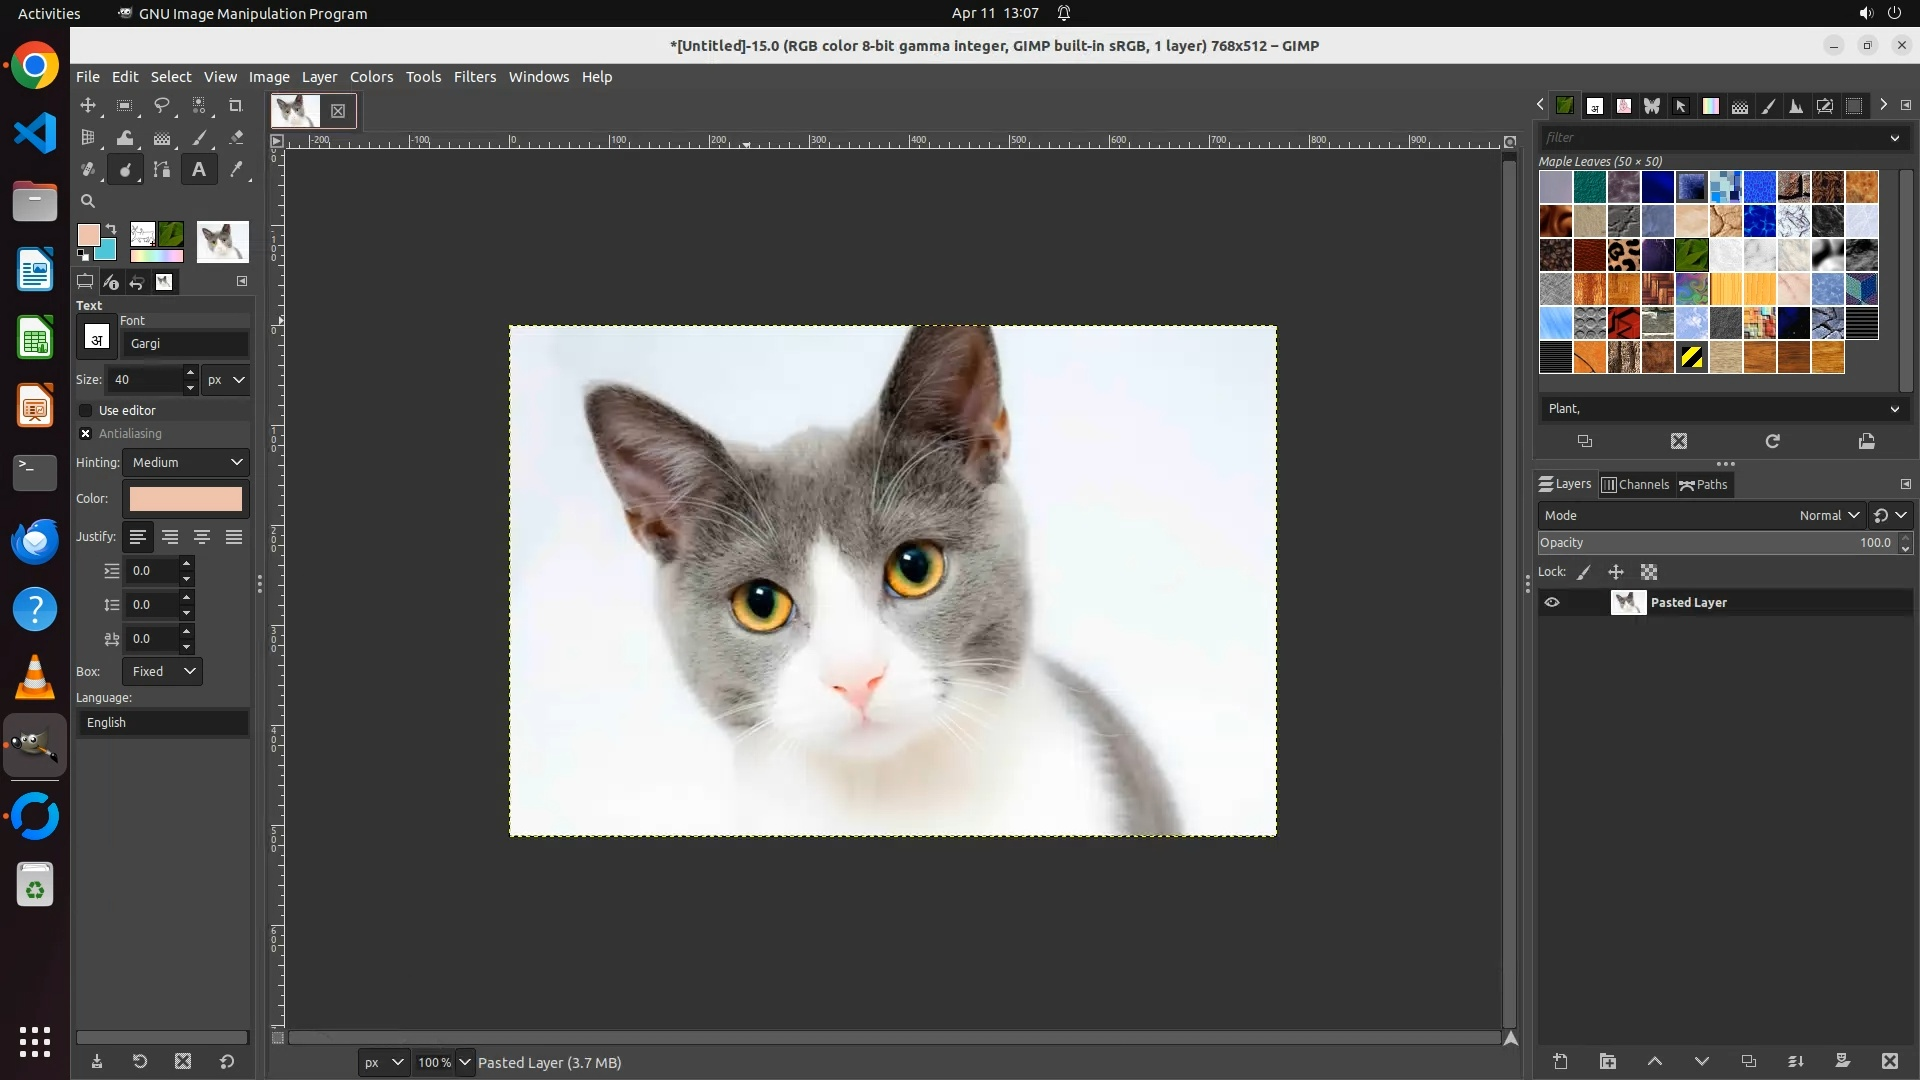Select the Color Picker eyedropper tool
Viewport: 1920px width, 1080px height.
236,170
